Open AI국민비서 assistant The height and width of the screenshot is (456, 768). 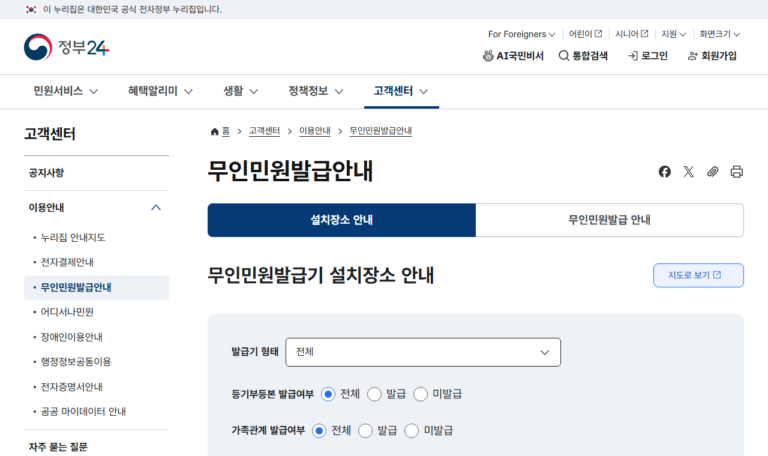tap(513, 56)
